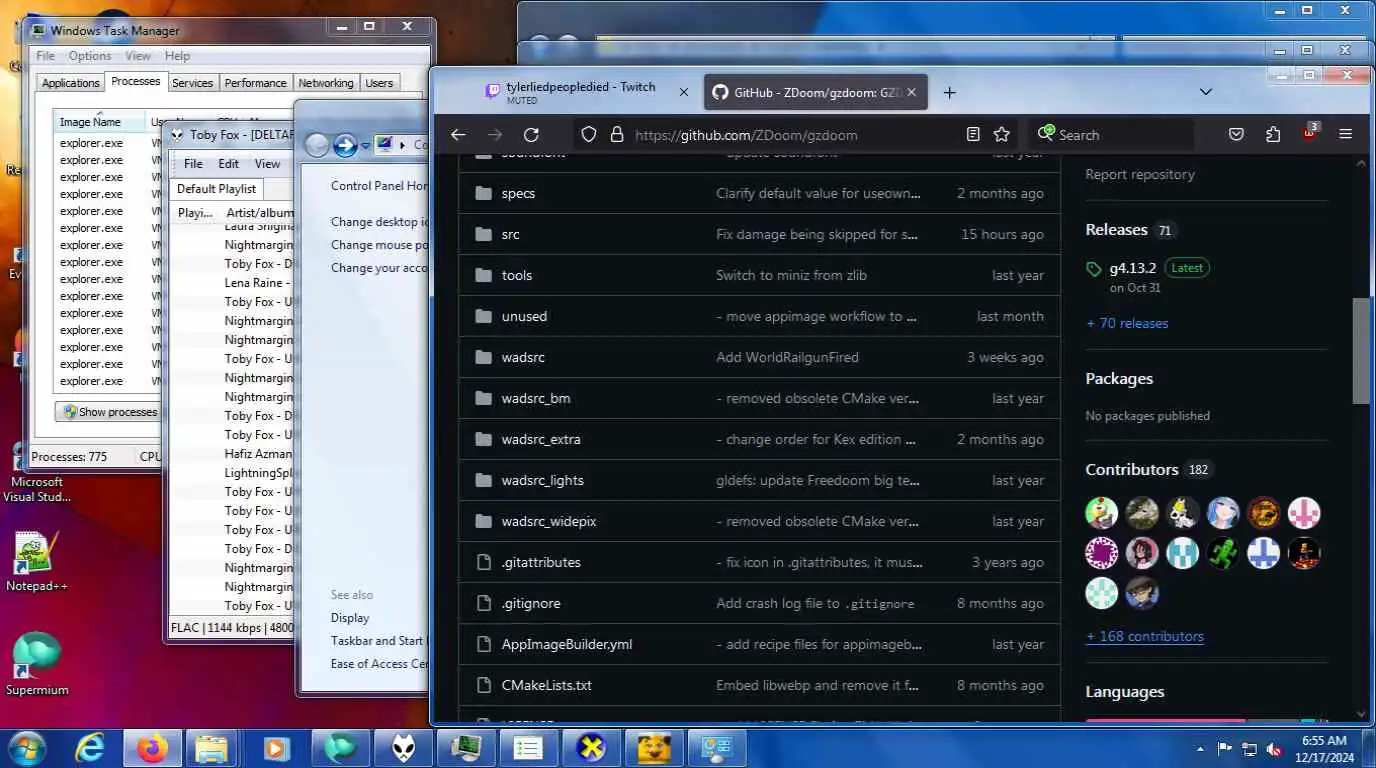1376x768 pixels.
Task: Sort processes by Image Name column
Action: 98,122
